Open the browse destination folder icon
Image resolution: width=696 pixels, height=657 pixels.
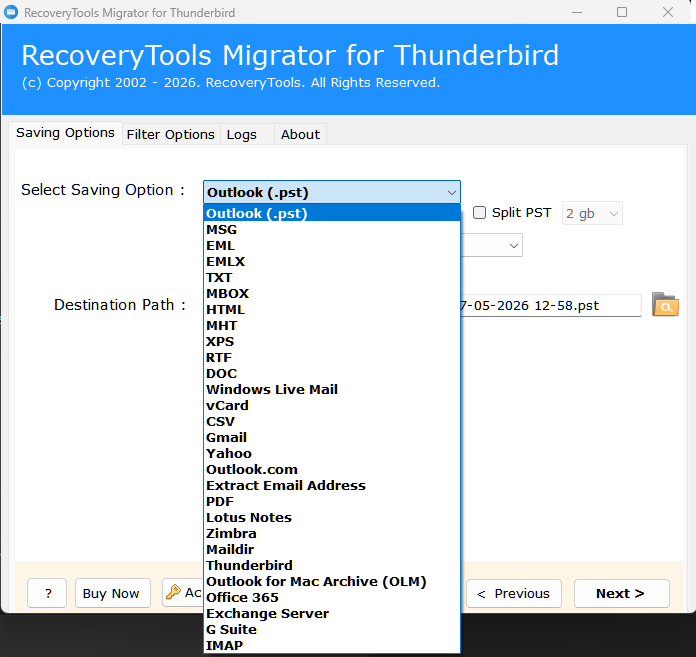coord(665,305)
